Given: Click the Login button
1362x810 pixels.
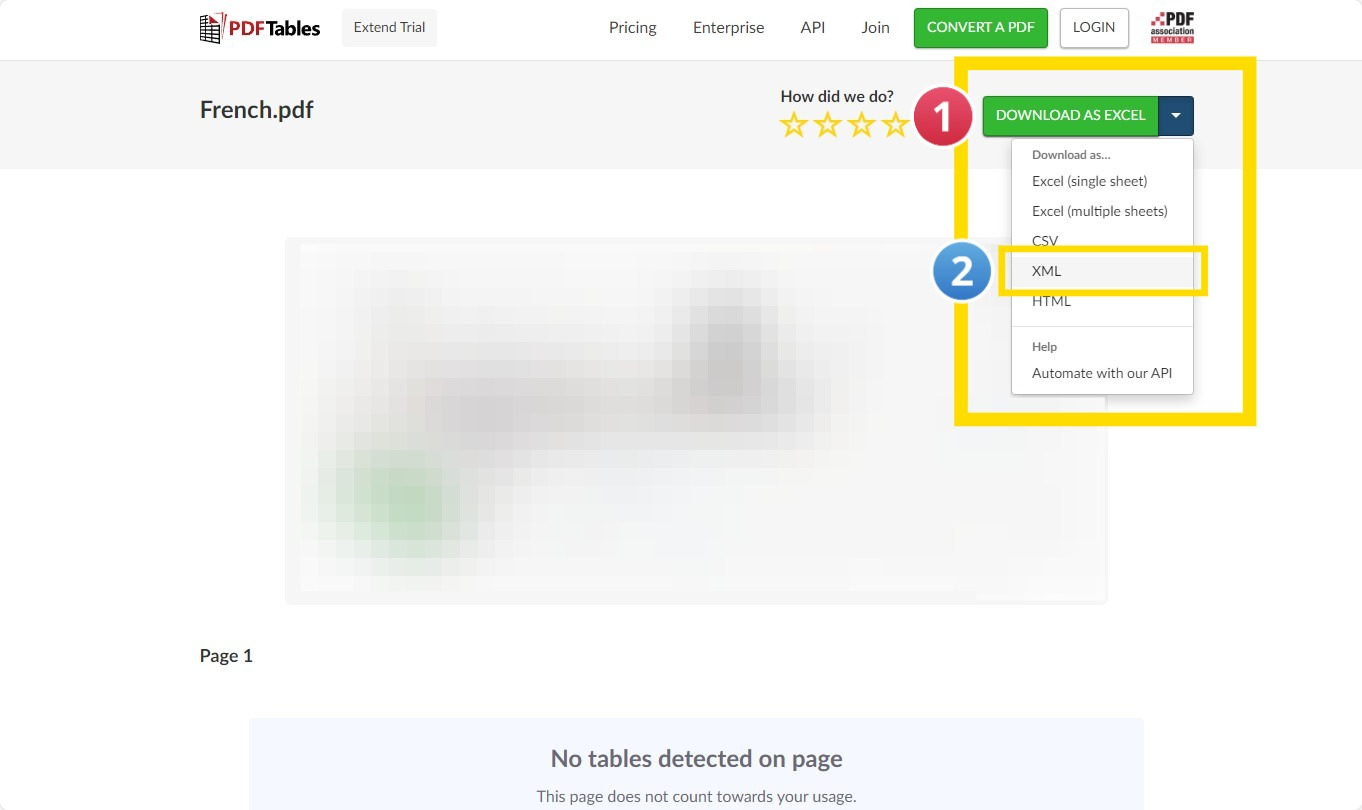Looking at the screenshot, I should 1094,28.
